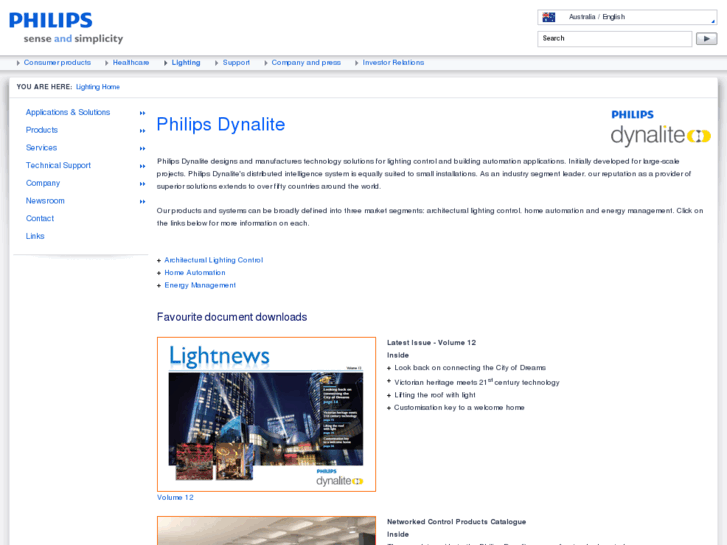Click 'Customisation key to a welcome home'
This screenshot has height=545, width=727.
coord(459,408)
